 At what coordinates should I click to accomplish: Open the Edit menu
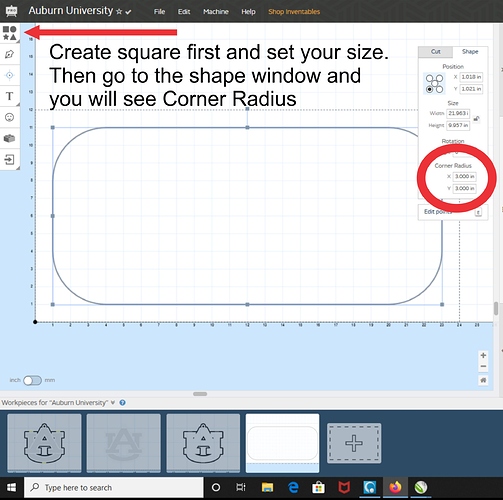(x=184, y=12)
